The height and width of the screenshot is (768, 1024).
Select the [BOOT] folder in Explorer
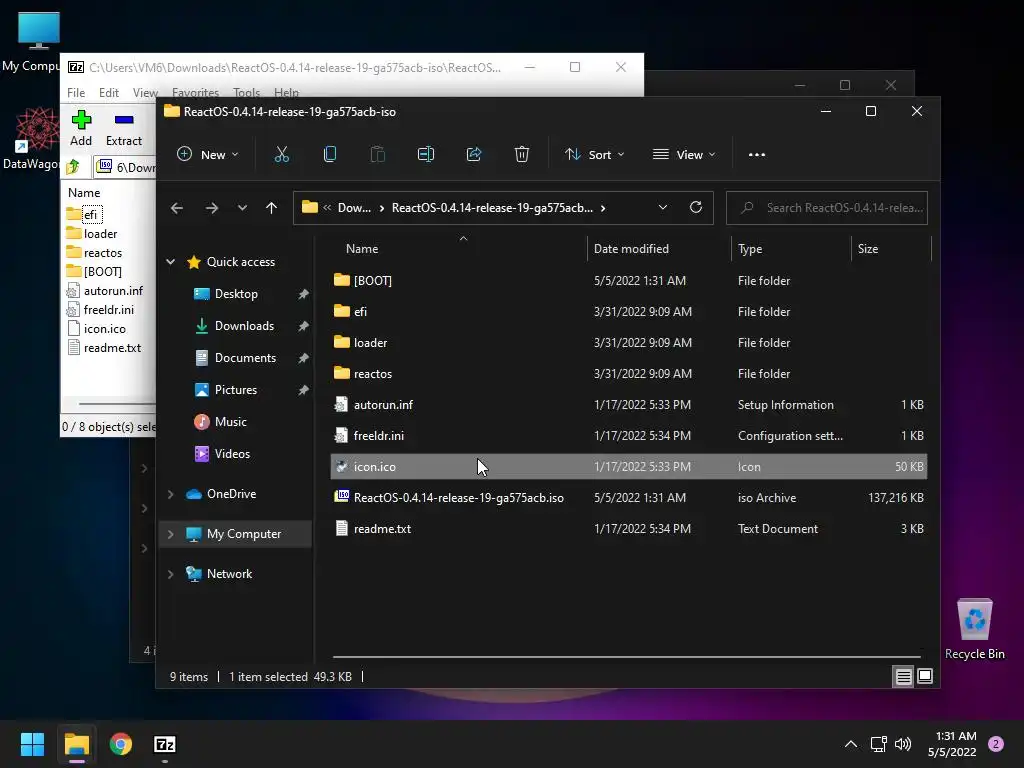[x=628, y=281]
